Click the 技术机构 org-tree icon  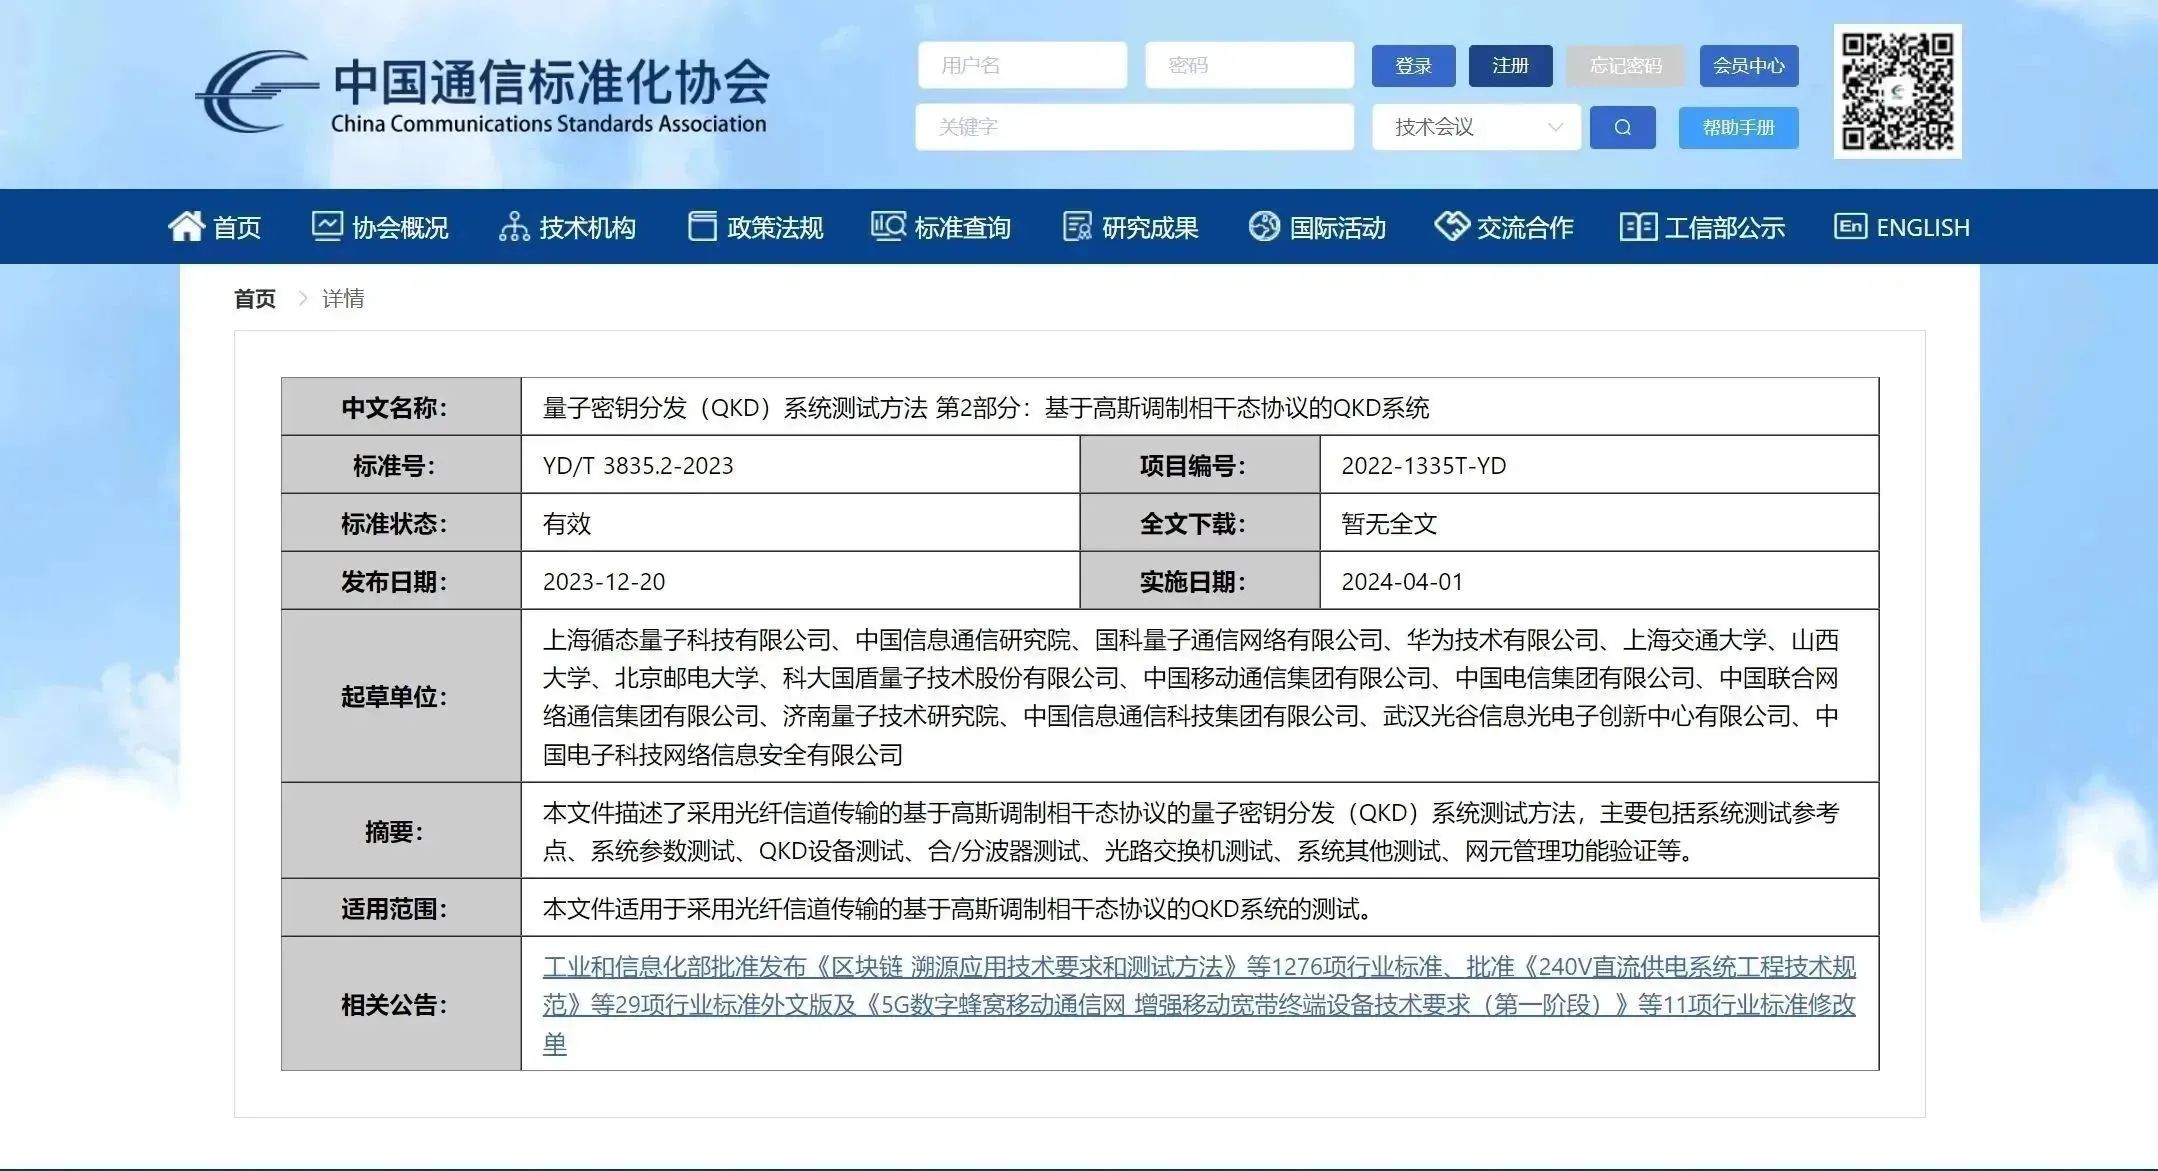tap(514, 227)
